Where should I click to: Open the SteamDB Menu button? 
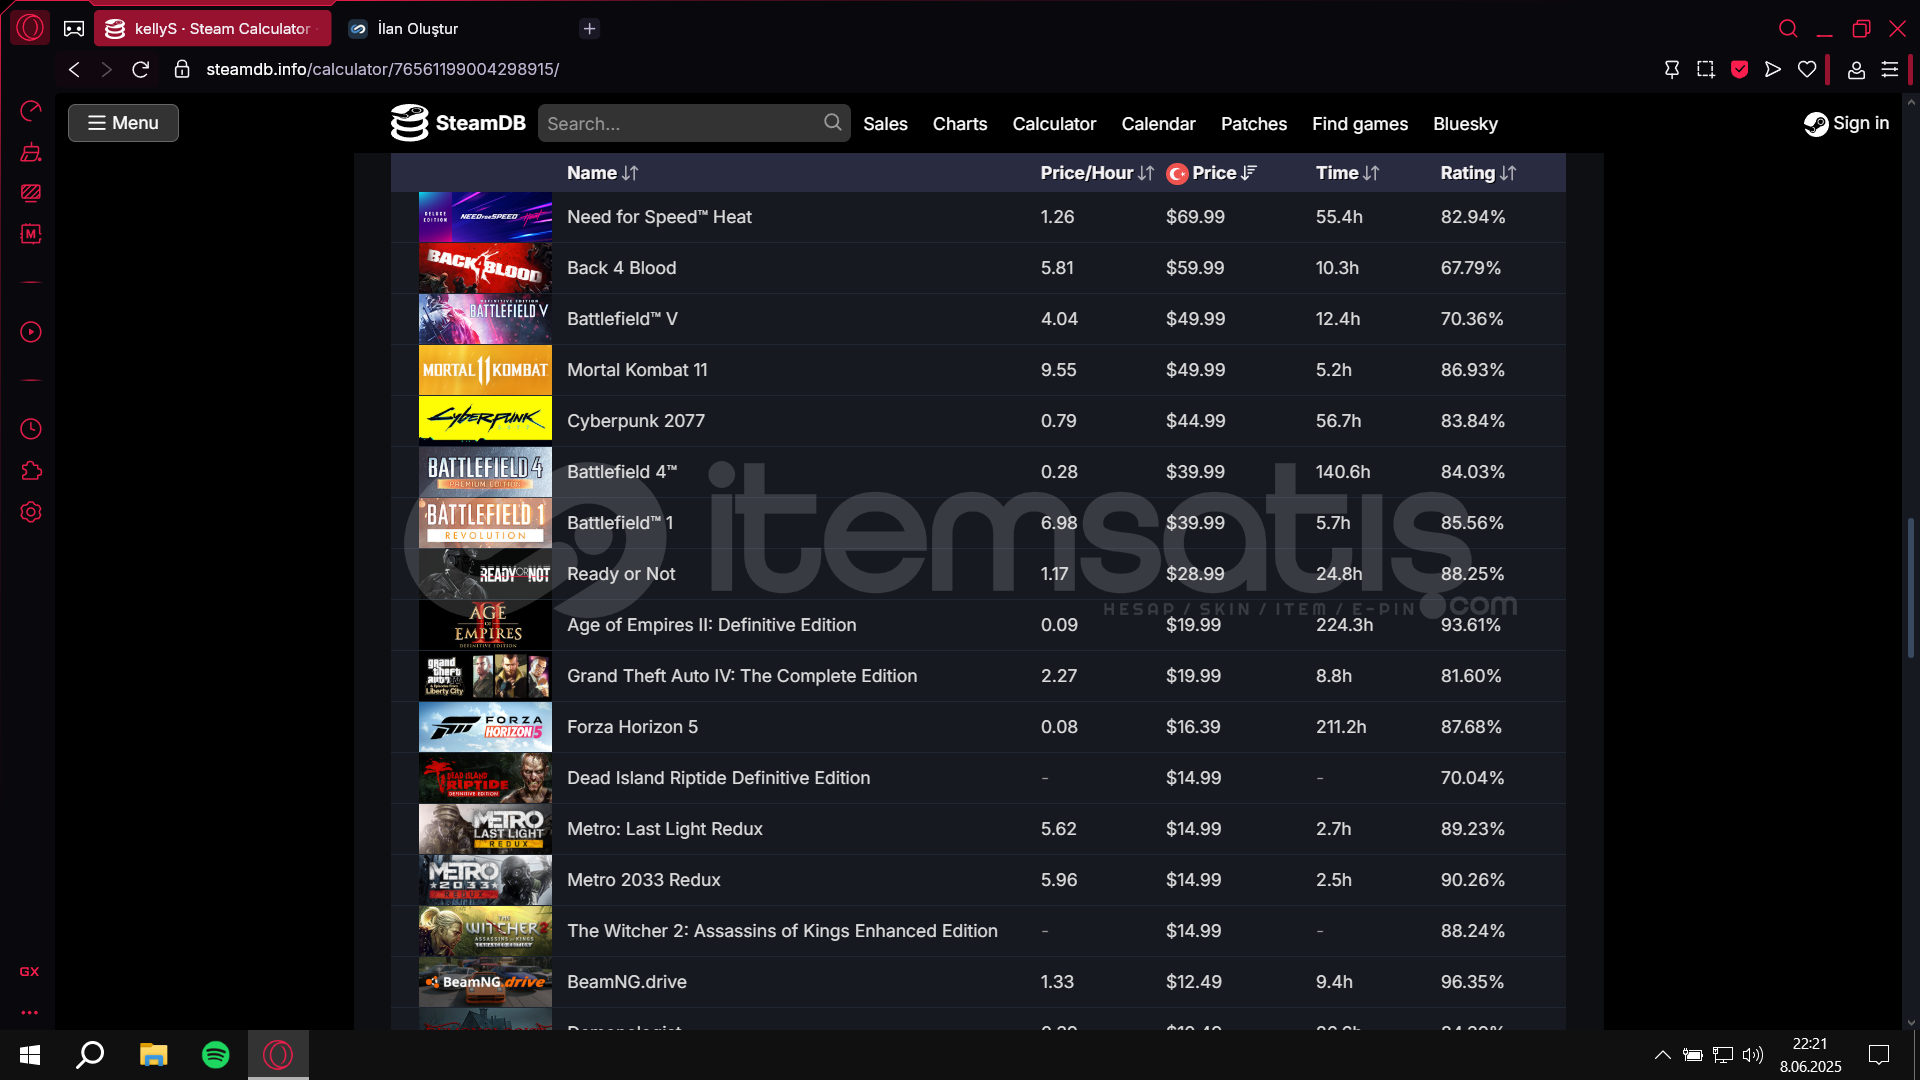click(123, 123)
